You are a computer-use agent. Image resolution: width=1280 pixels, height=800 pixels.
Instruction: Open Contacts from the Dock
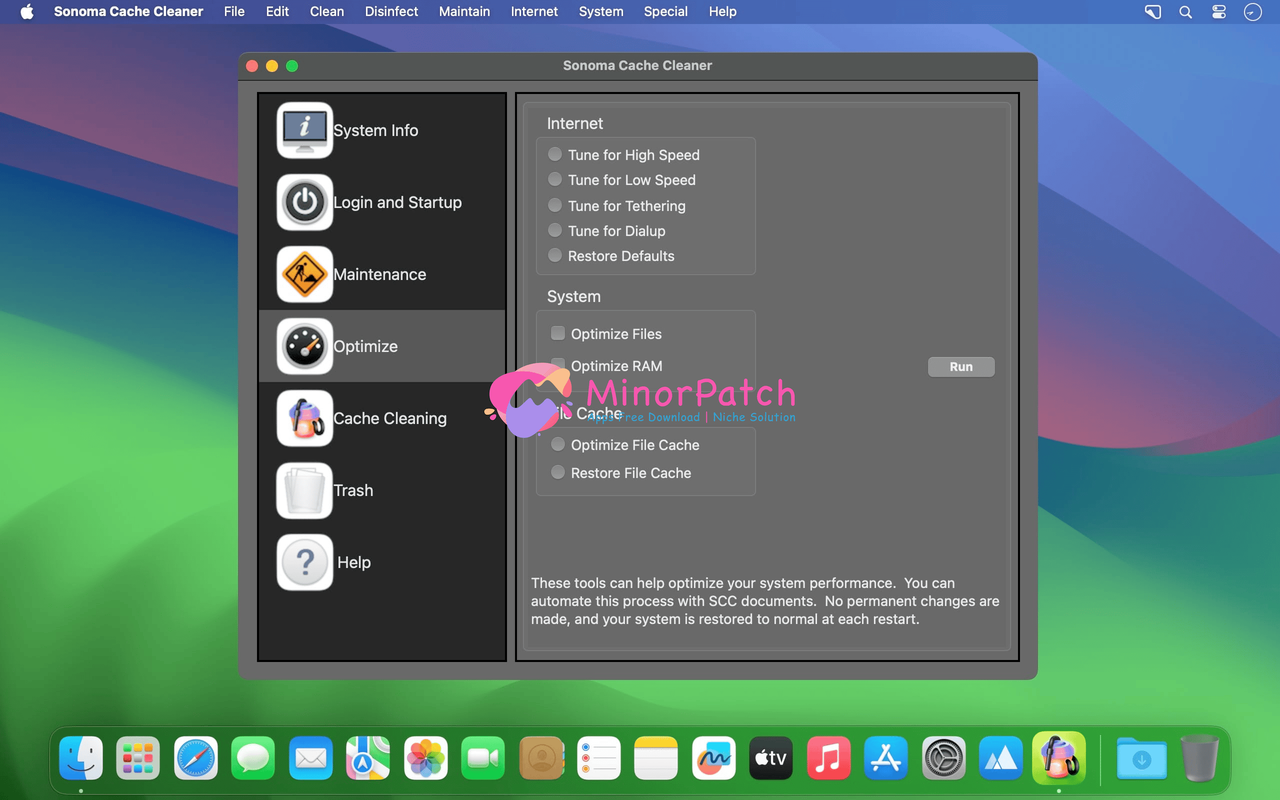pyautogui.click(x=541, y=759)
